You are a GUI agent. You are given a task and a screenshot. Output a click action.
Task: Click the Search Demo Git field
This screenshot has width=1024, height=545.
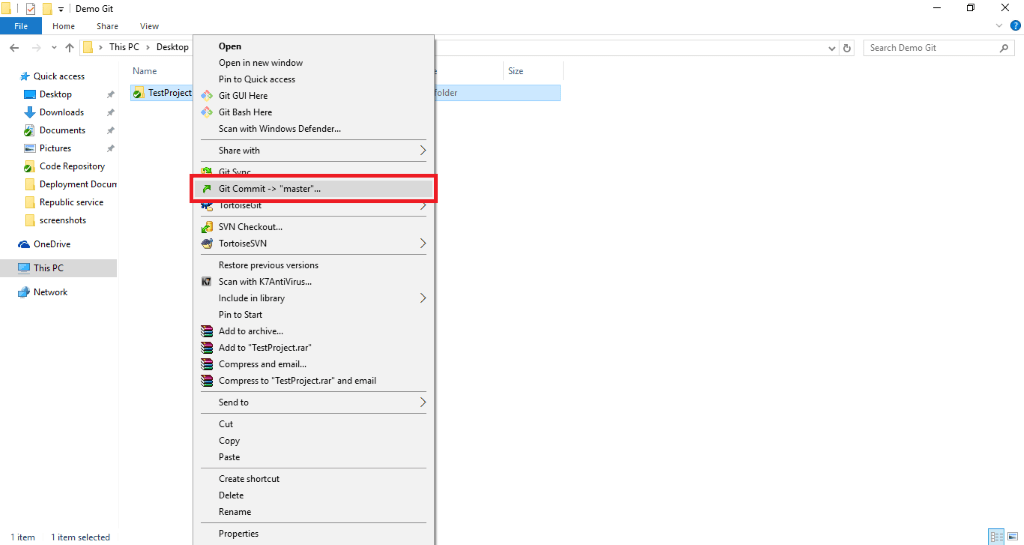[x=939, y=48]
